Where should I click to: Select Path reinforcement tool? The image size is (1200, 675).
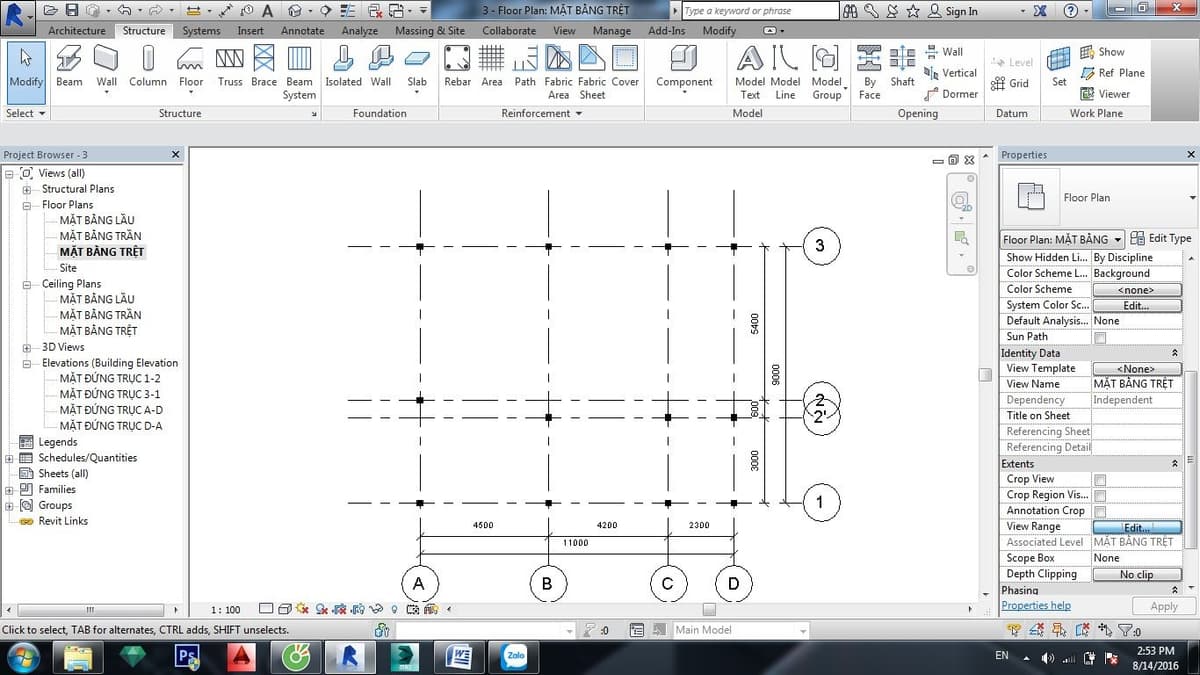525,67
